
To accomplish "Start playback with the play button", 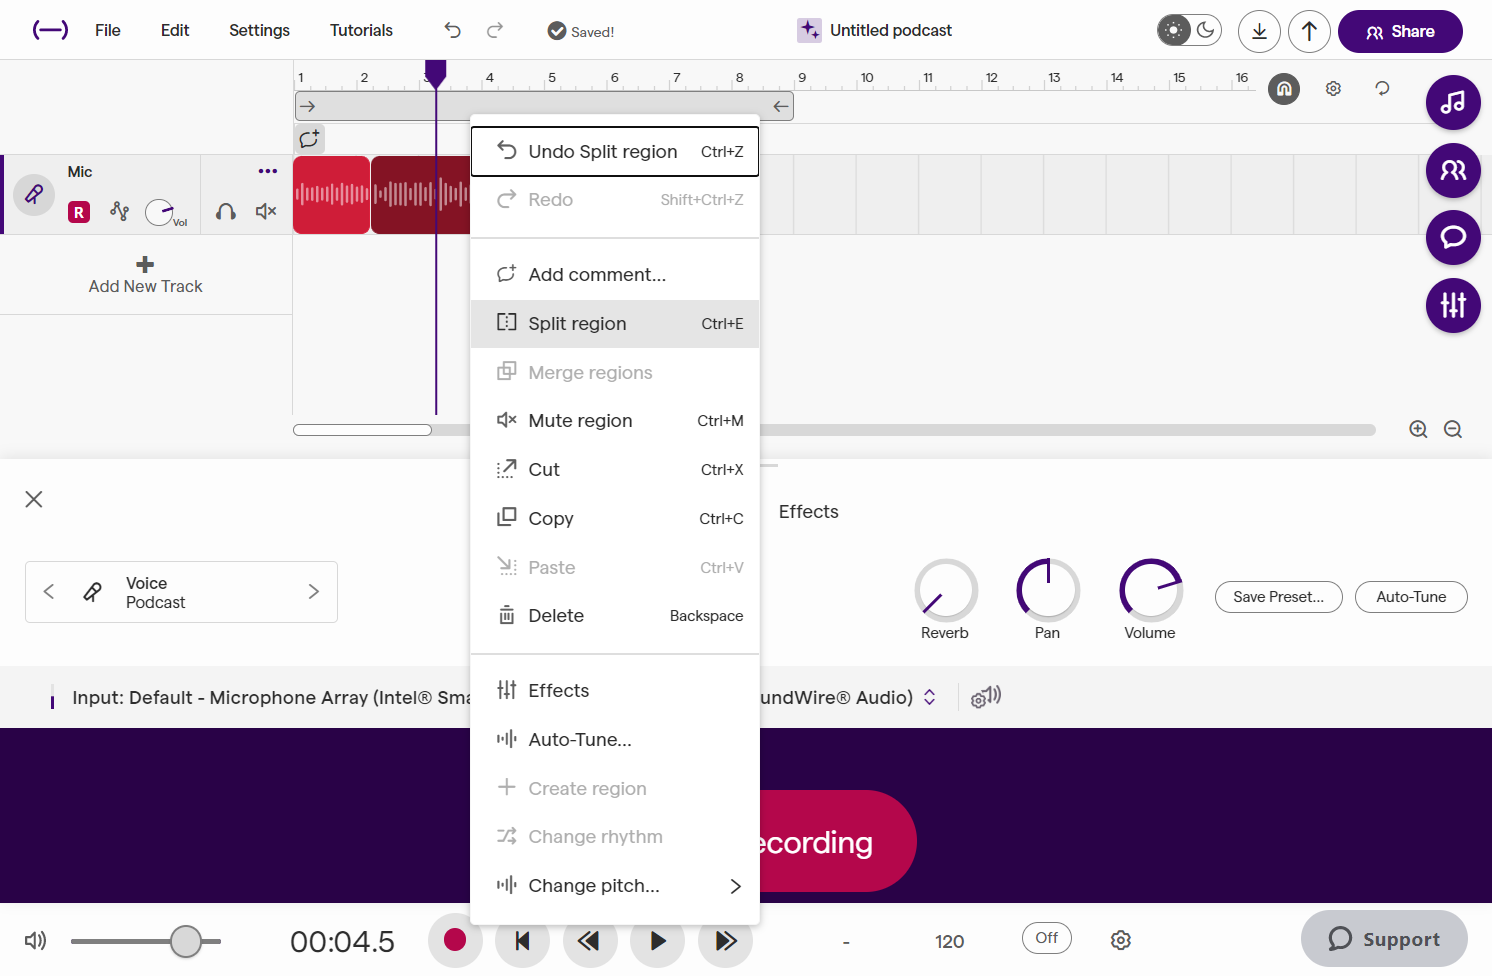I will pyautogui.click(x=657, y=940).
